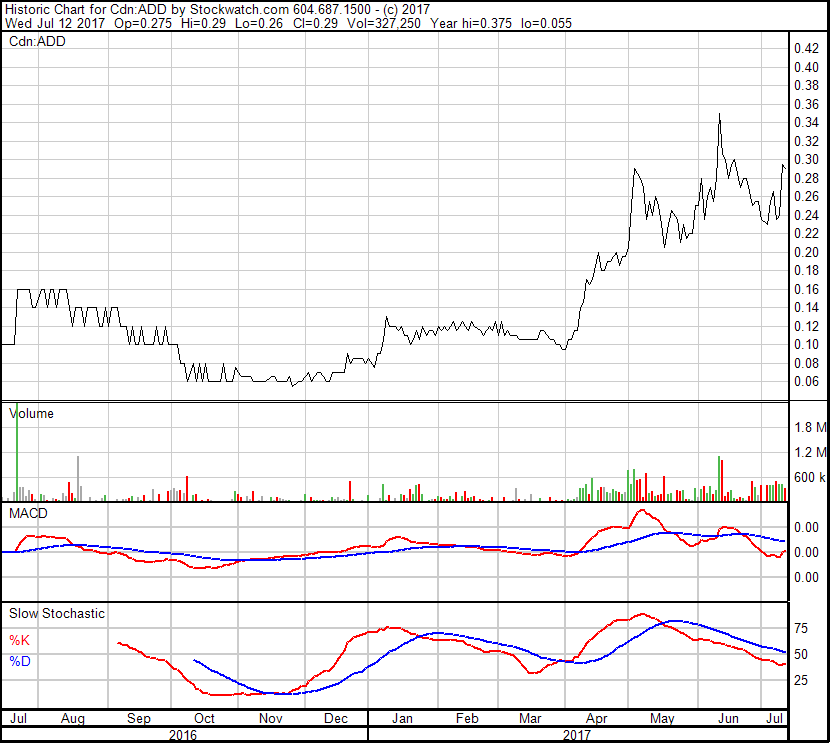Click the 0.42 price axis label
Screen dimensions: 830x743
(x=806, y=48)
